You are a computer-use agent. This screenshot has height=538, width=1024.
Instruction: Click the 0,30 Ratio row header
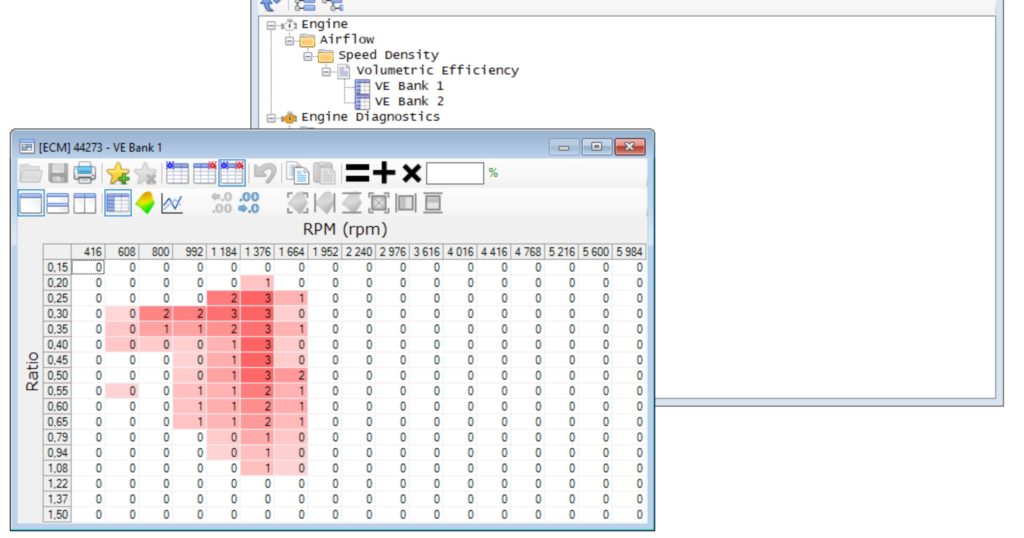[x=57, y=314]
